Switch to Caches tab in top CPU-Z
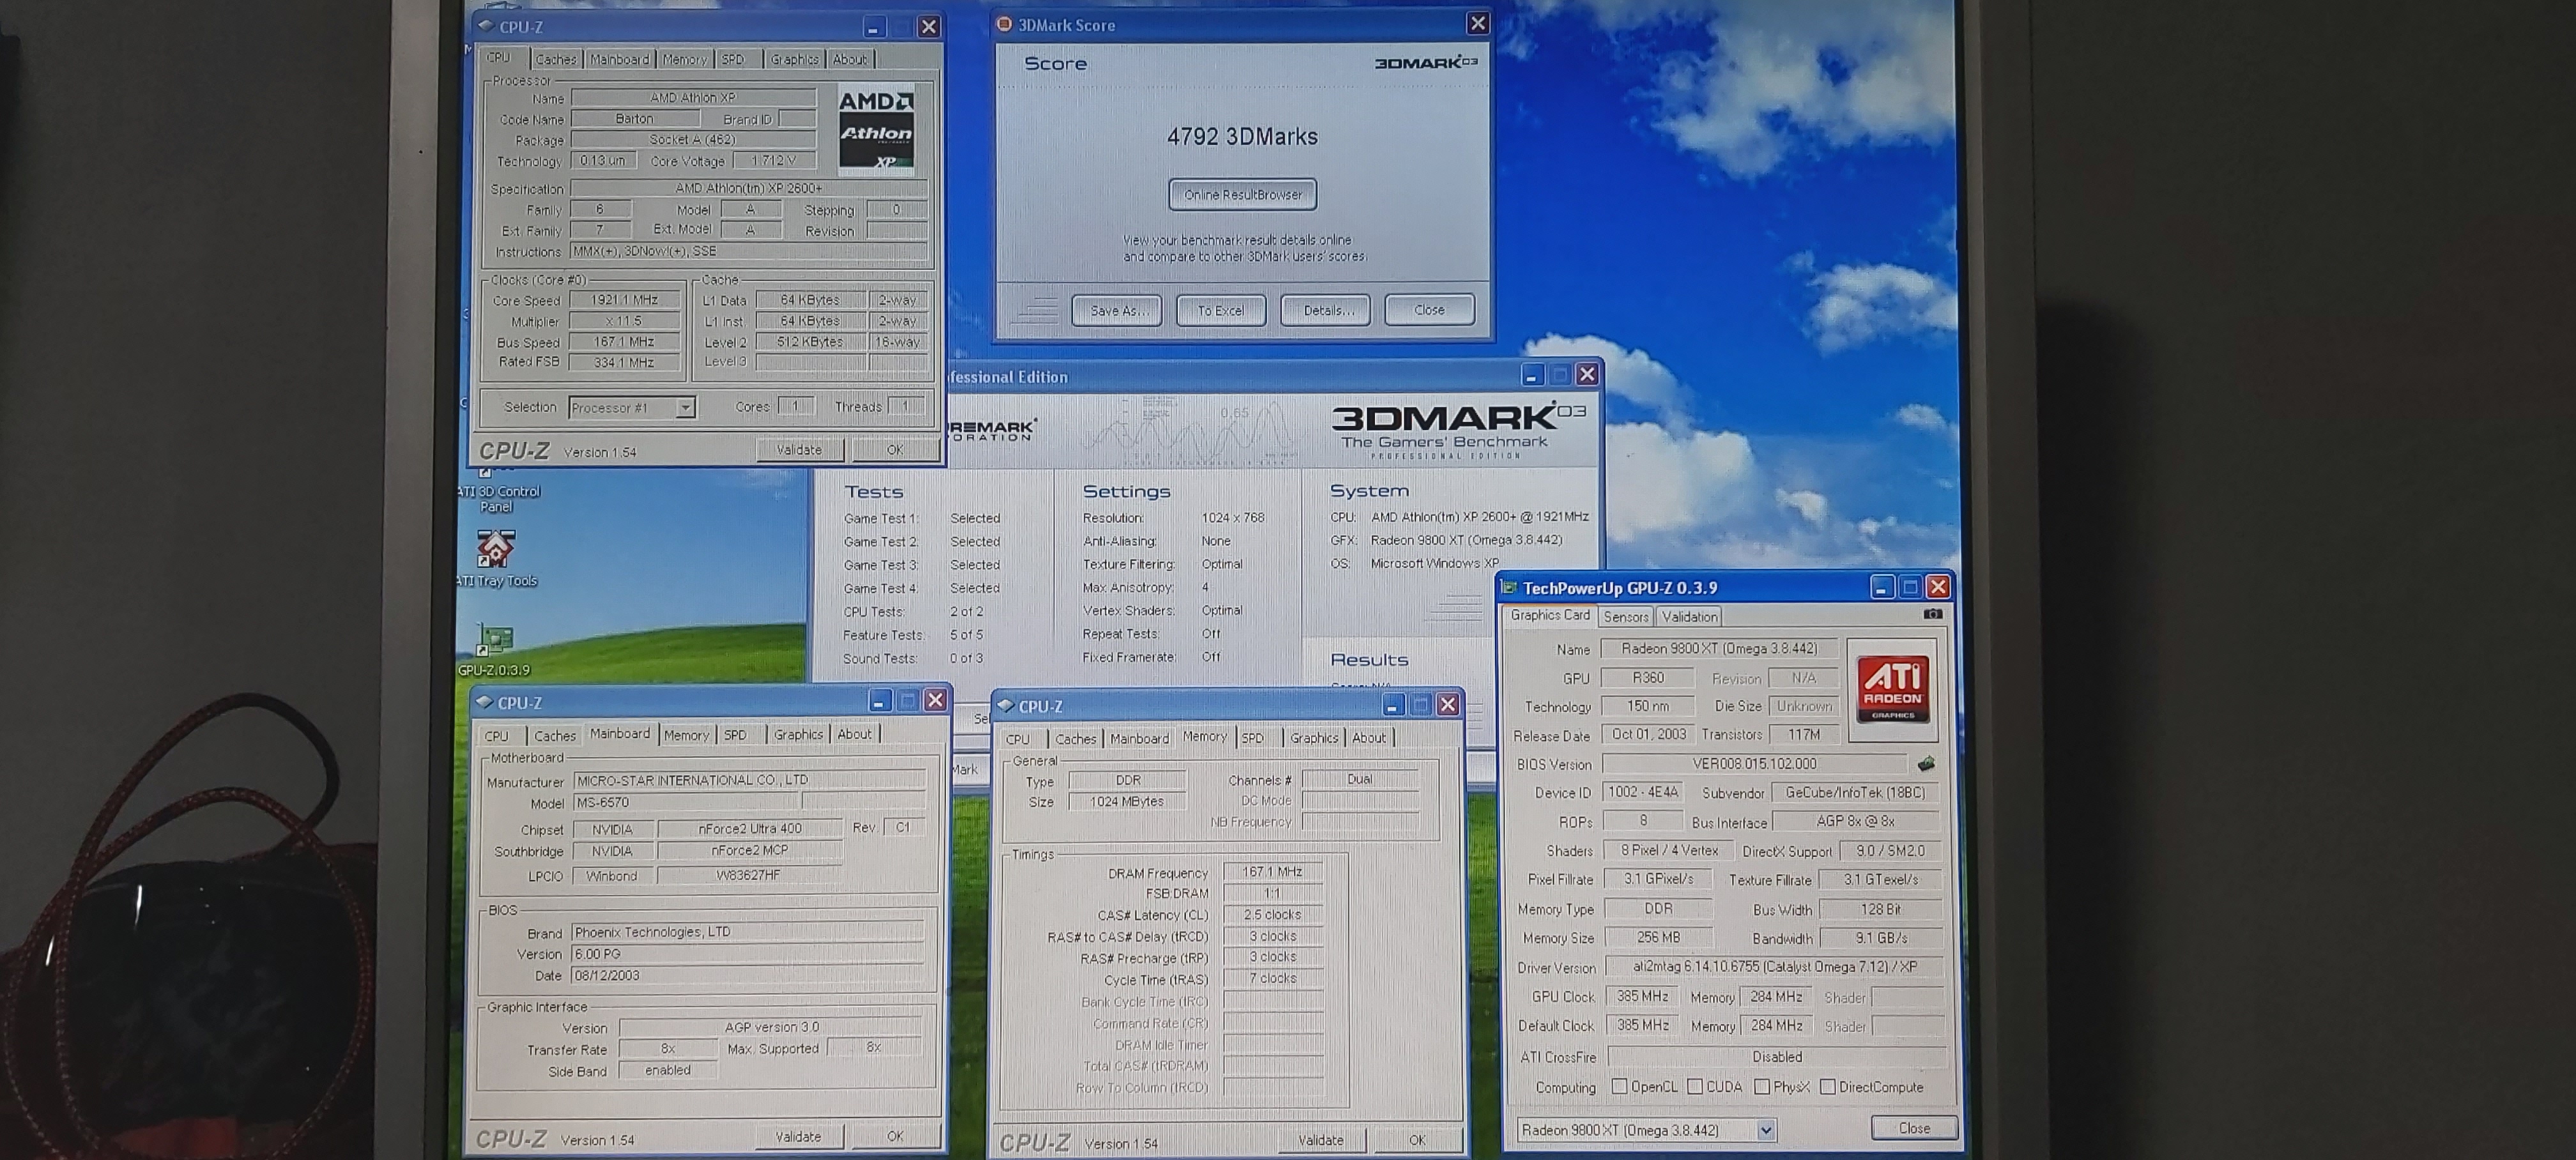The image size is (2576, 1160). click(x=556, y=60)
